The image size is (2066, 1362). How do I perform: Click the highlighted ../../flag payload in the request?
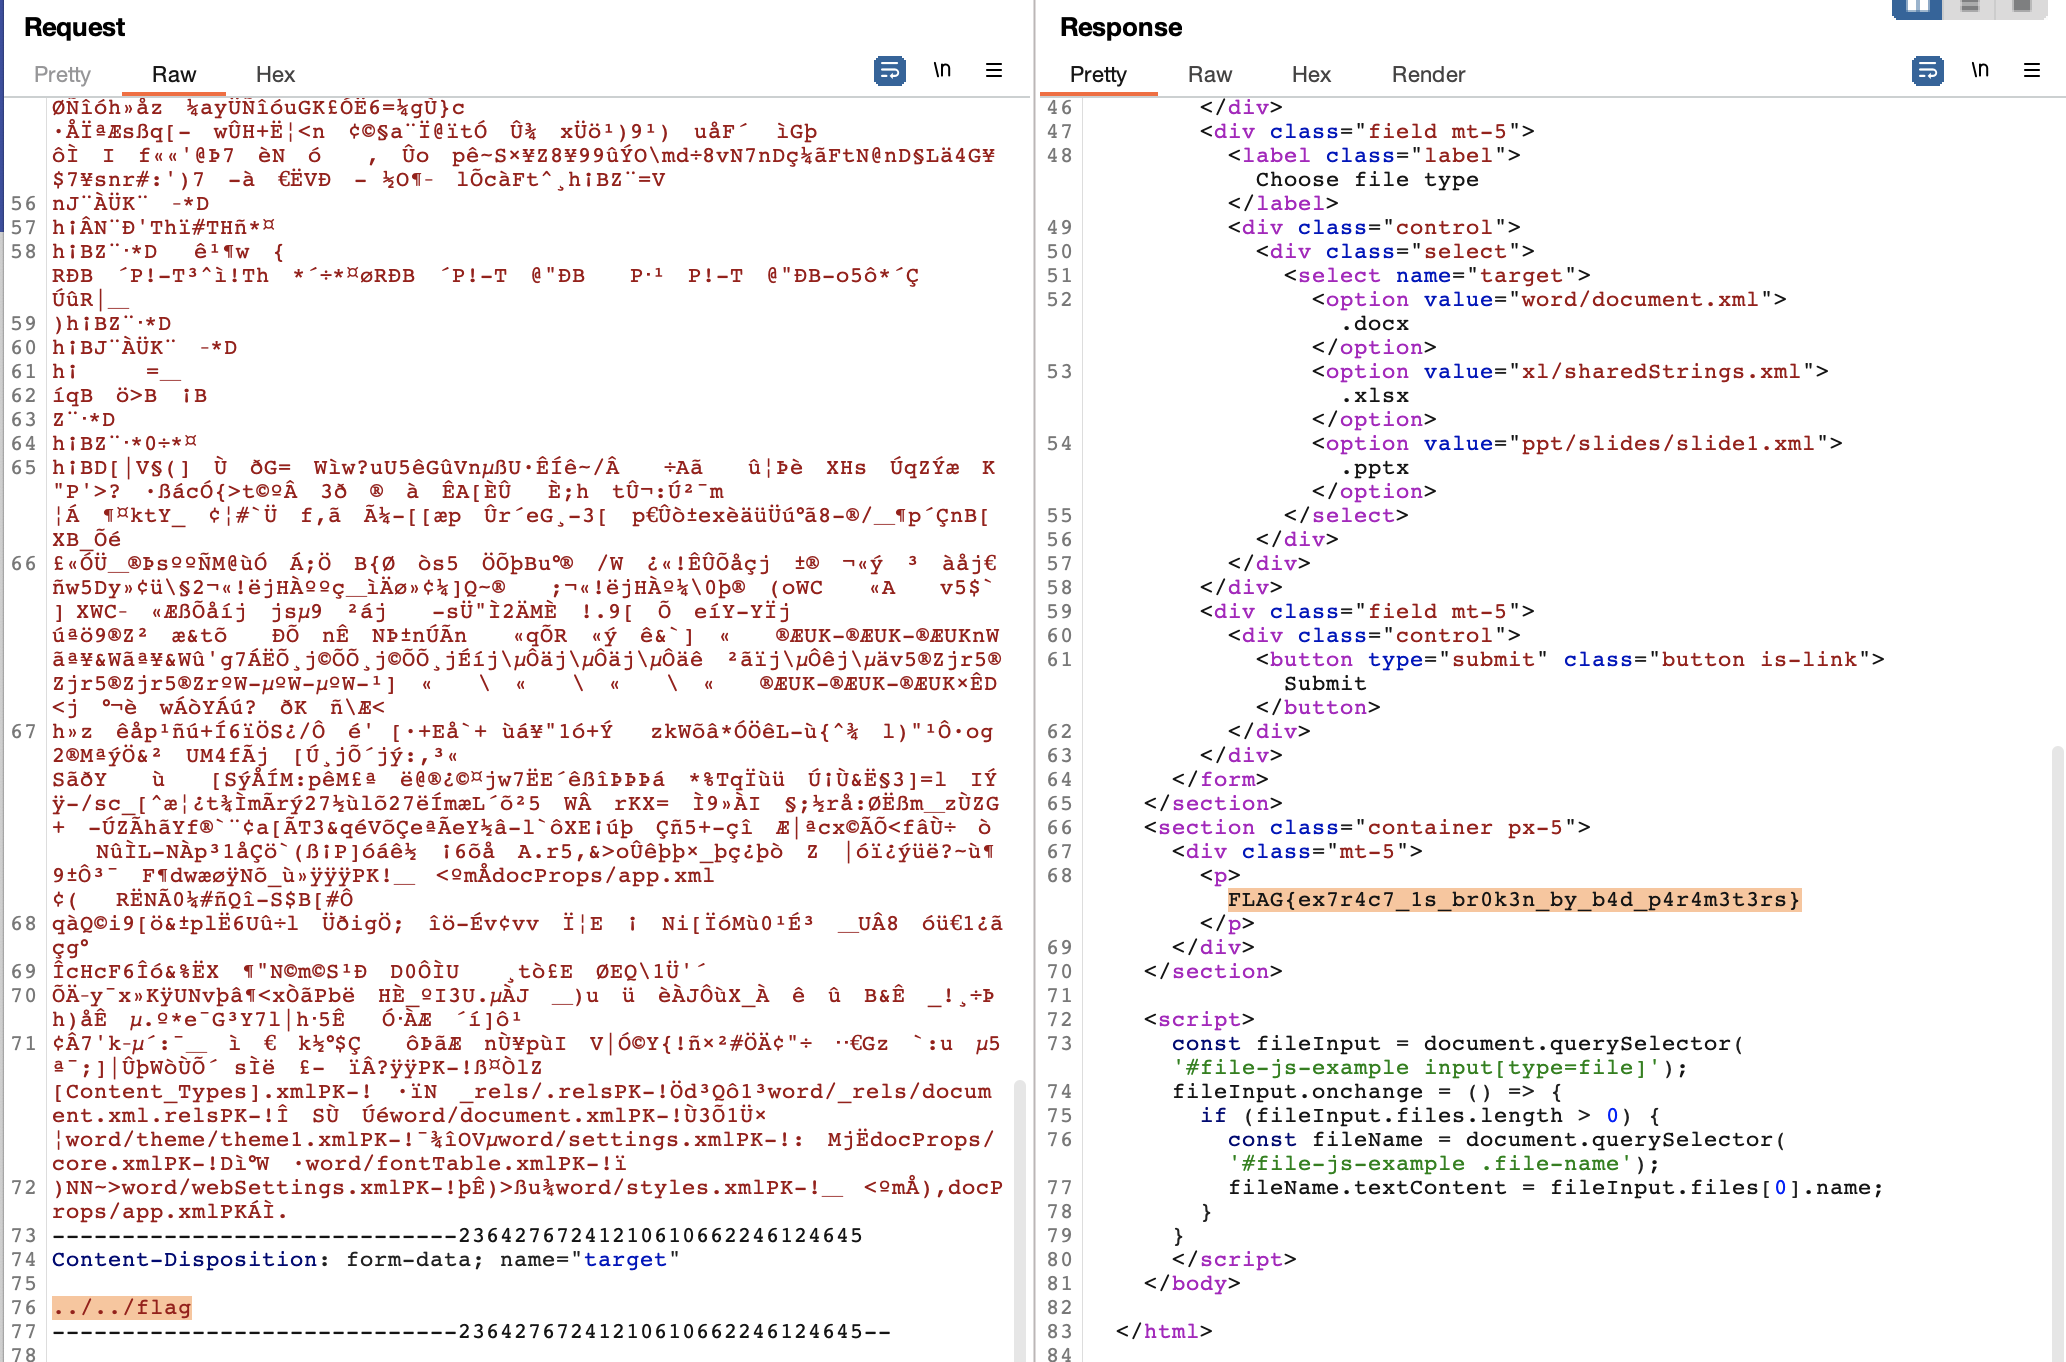click(122, 1307)
